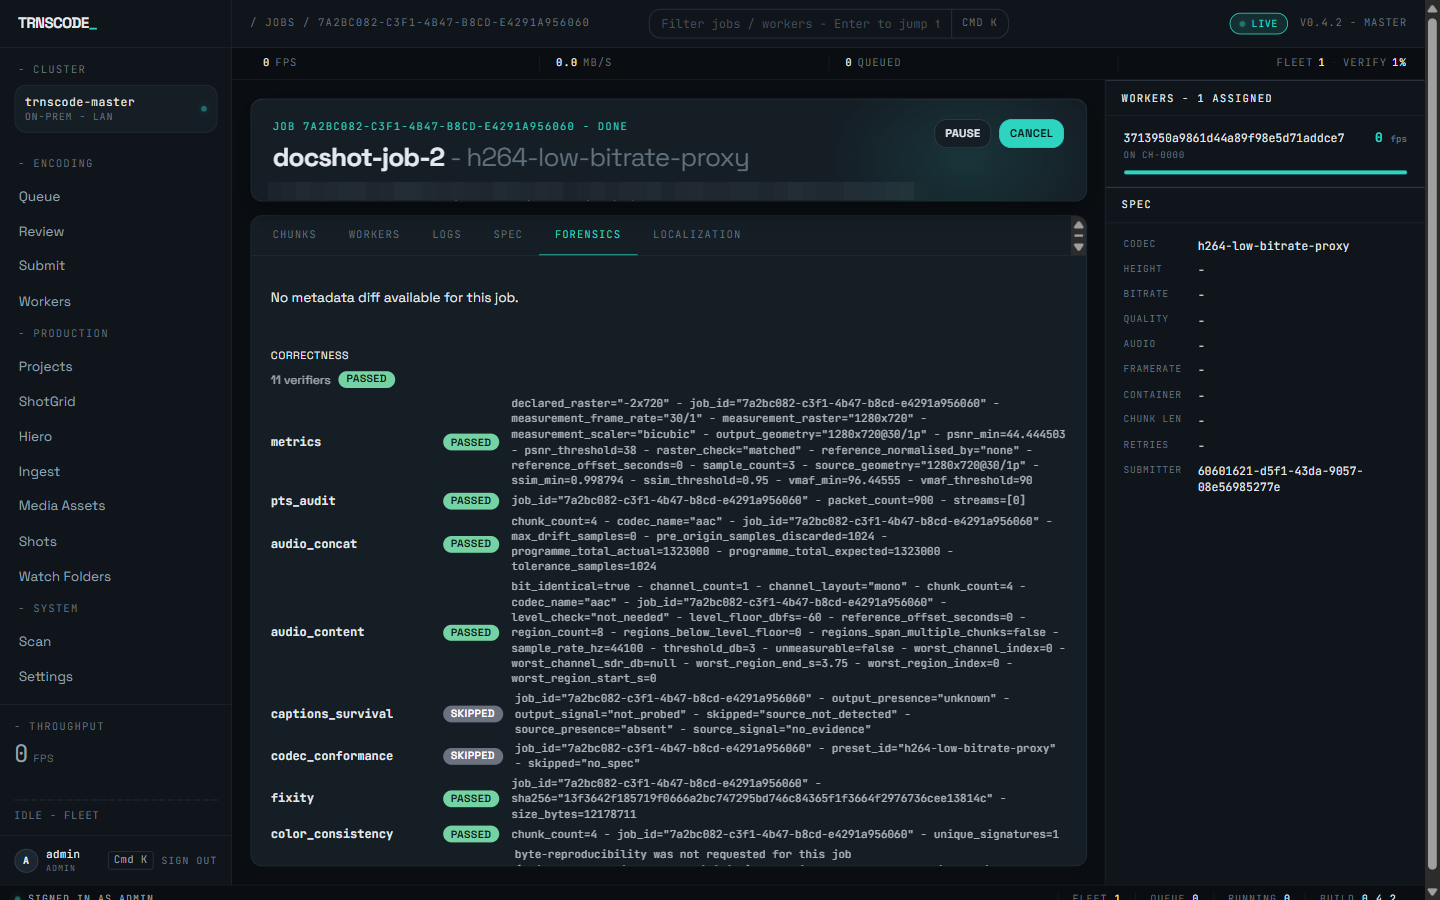The width and height of the screenshot is (1440, 900).
Task: Open Projects in the sidebar
Action: (46, 367)
